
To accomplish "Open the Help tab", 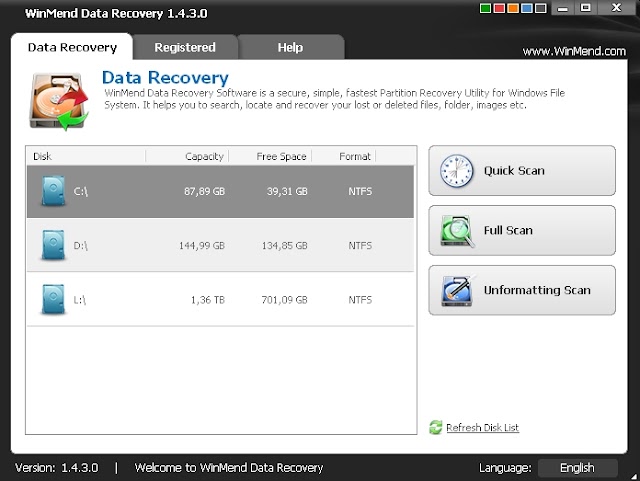I will (290, 47).
